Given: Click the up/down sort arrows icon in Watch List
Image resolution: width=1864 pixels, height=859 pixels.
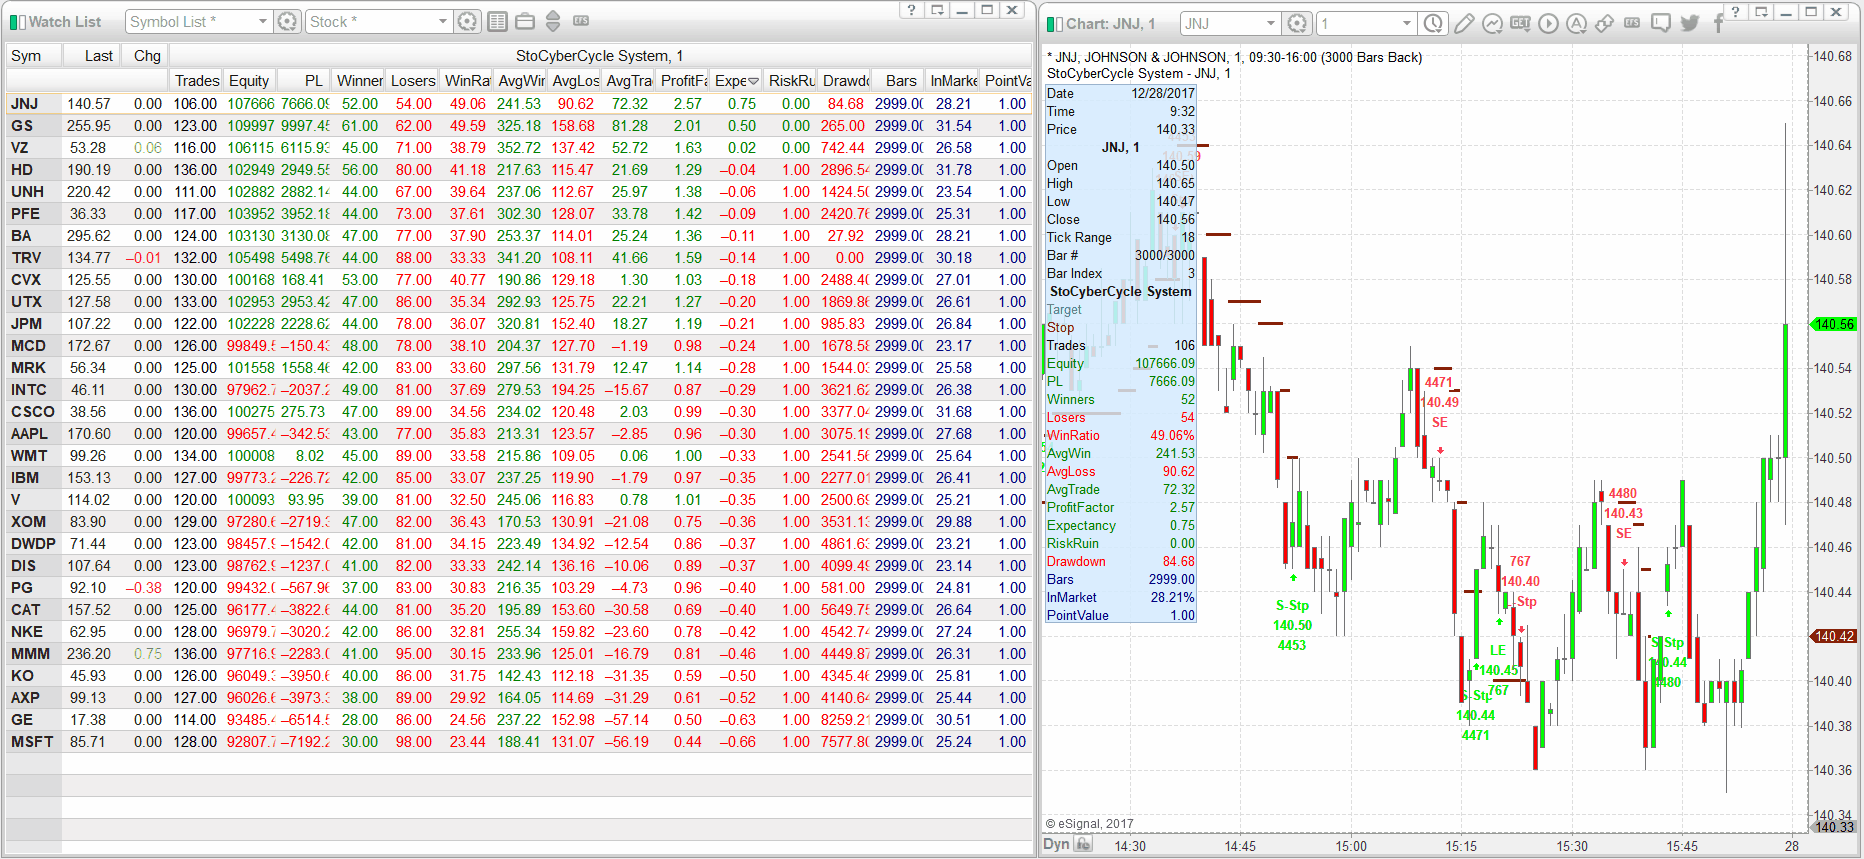Looking at the screenshot, I should point(553,21).
